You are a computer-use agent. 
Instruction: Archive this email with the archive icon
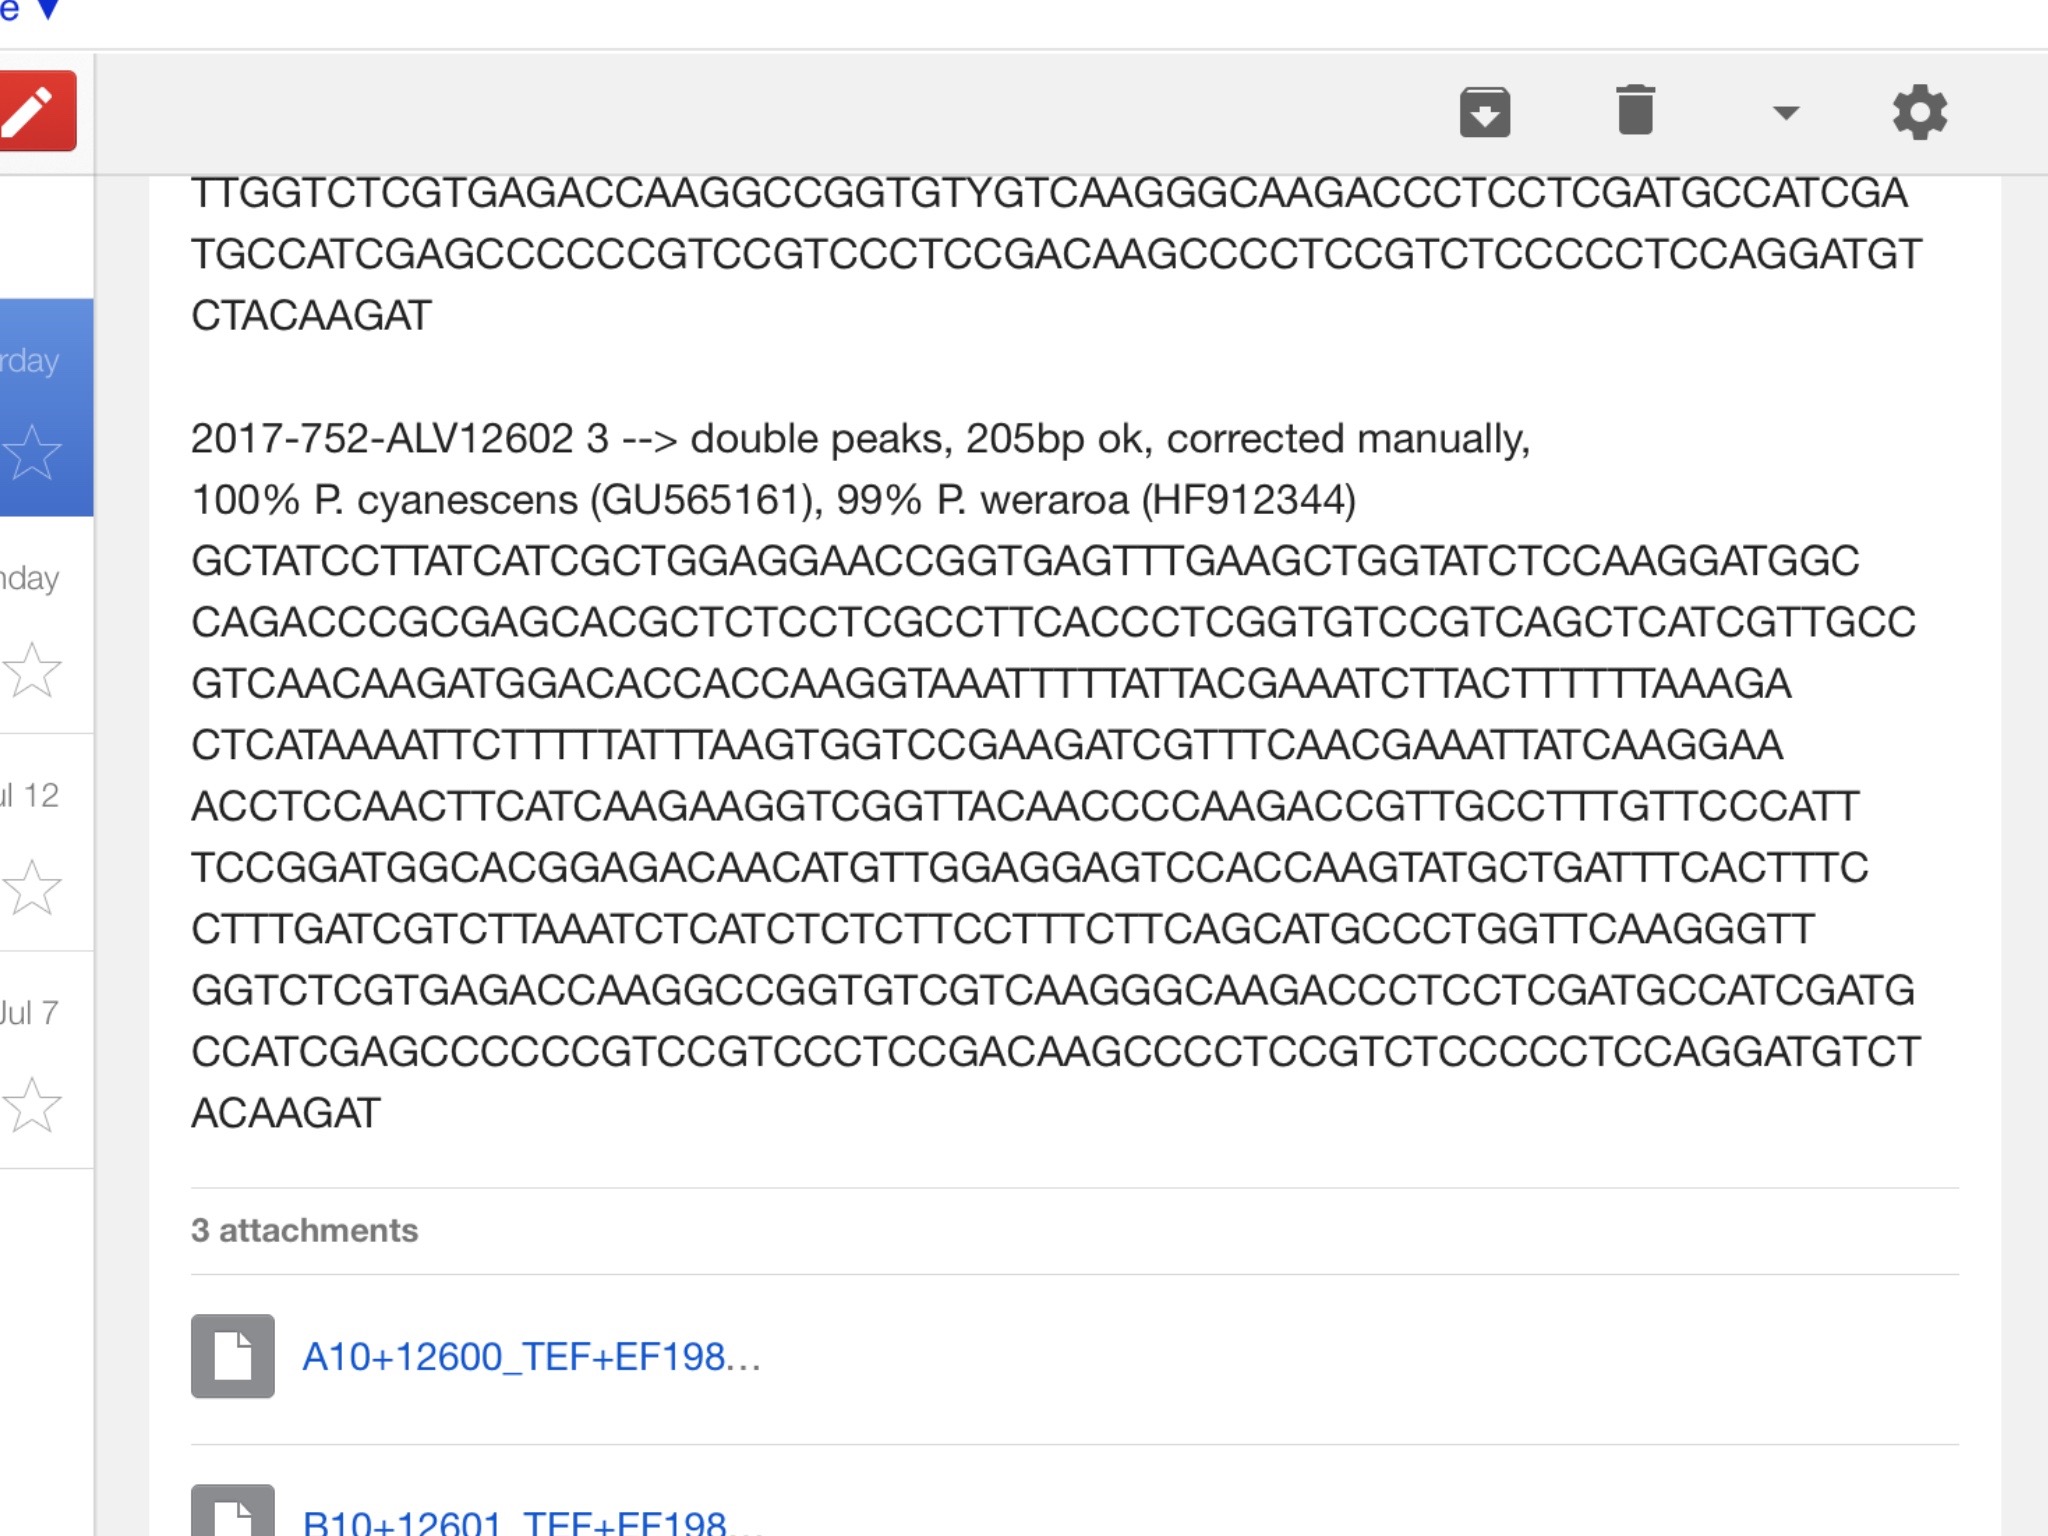click(1485, 111)
